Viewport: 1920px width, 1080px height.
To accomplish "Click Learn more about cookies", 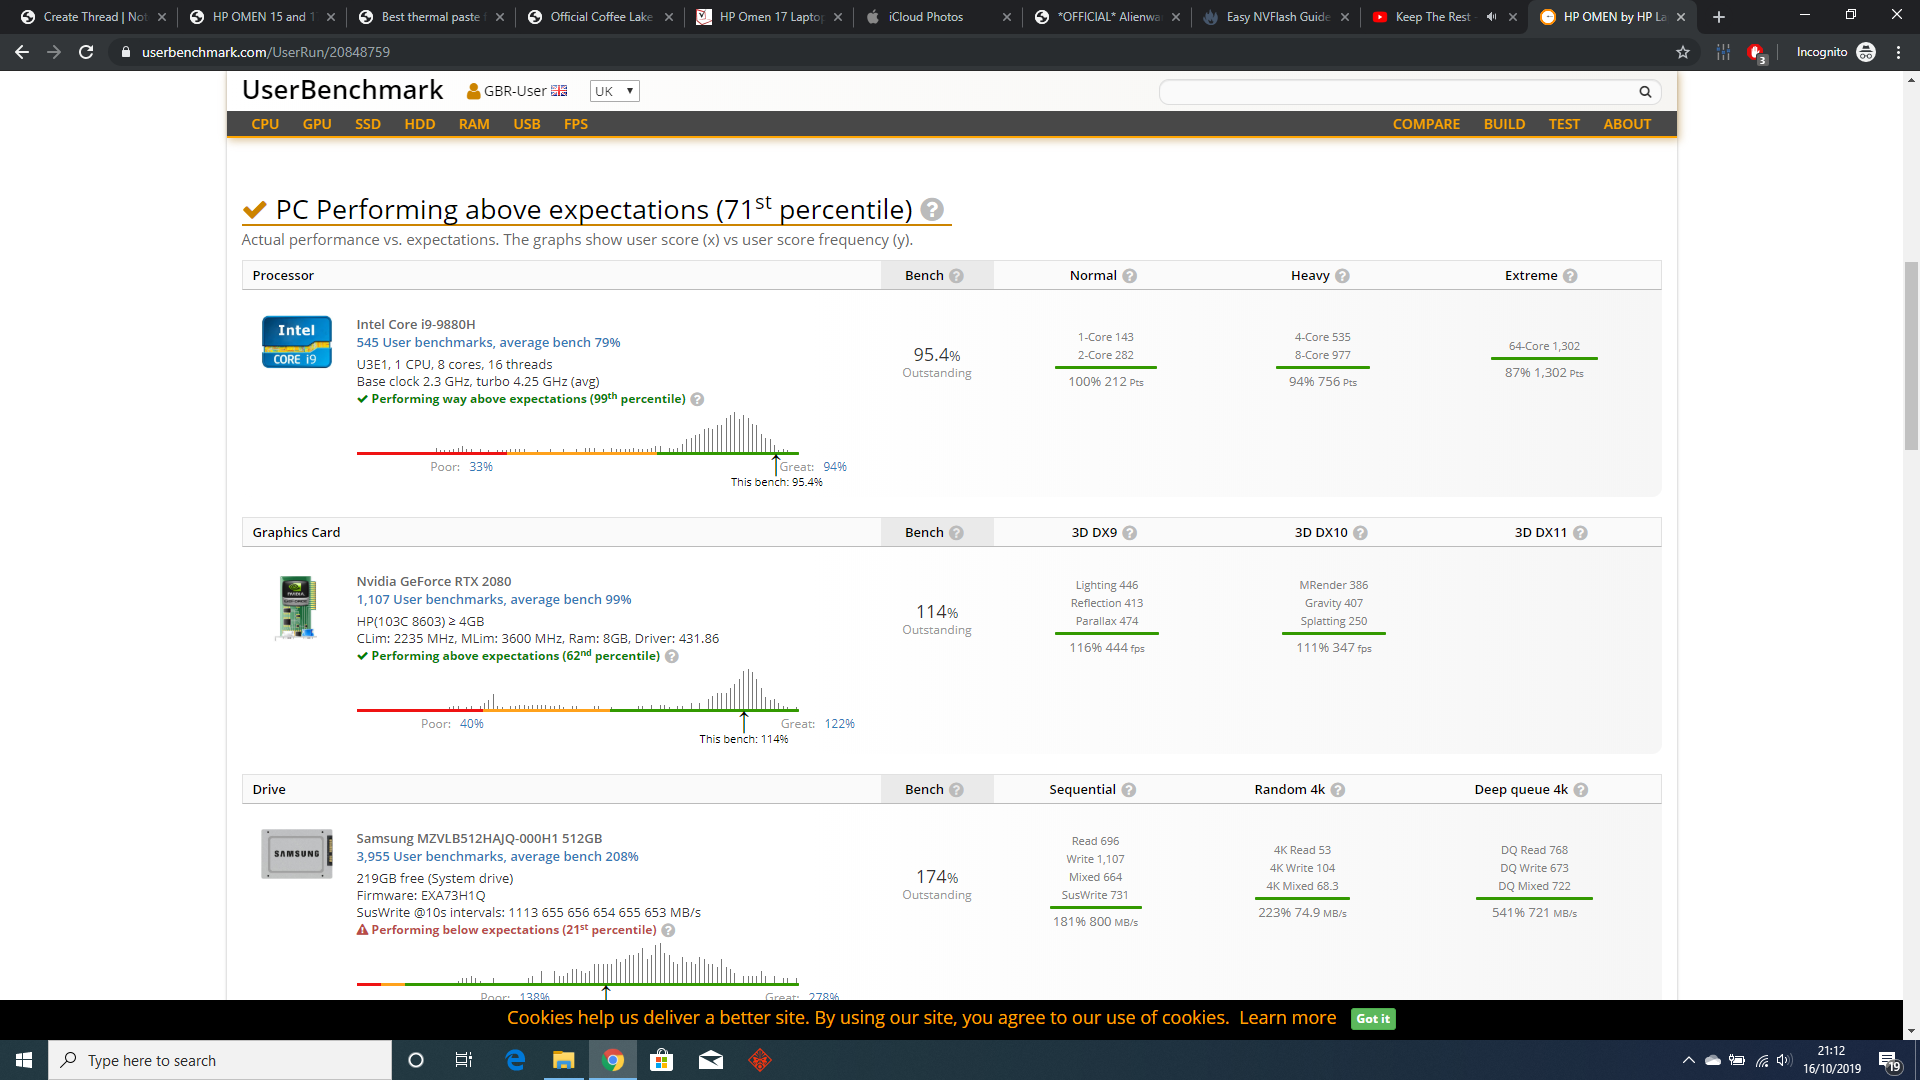I will [1287, 1018].
